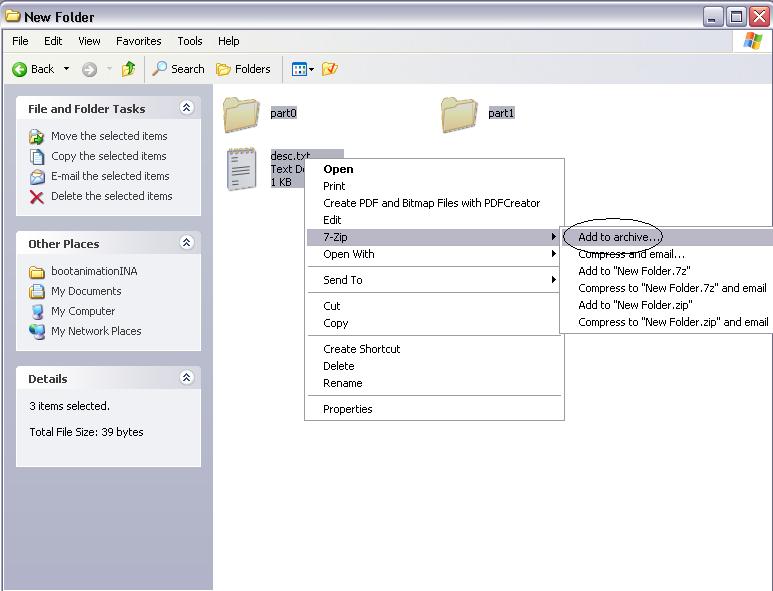Collapse the File and Folder Tasks panel

(x=186, y=108)
